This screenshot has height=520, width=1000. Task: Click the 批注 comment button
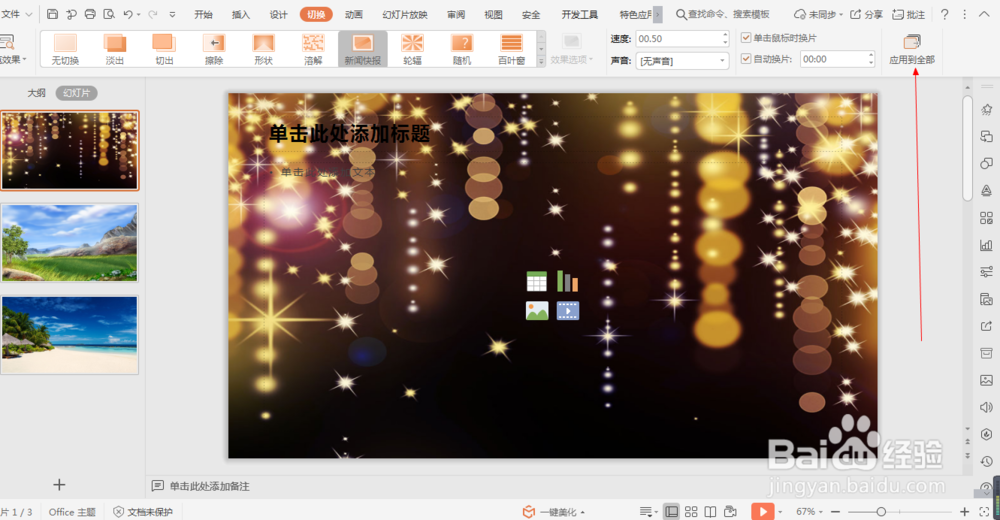pyautogui.click(x=908, y=14)
